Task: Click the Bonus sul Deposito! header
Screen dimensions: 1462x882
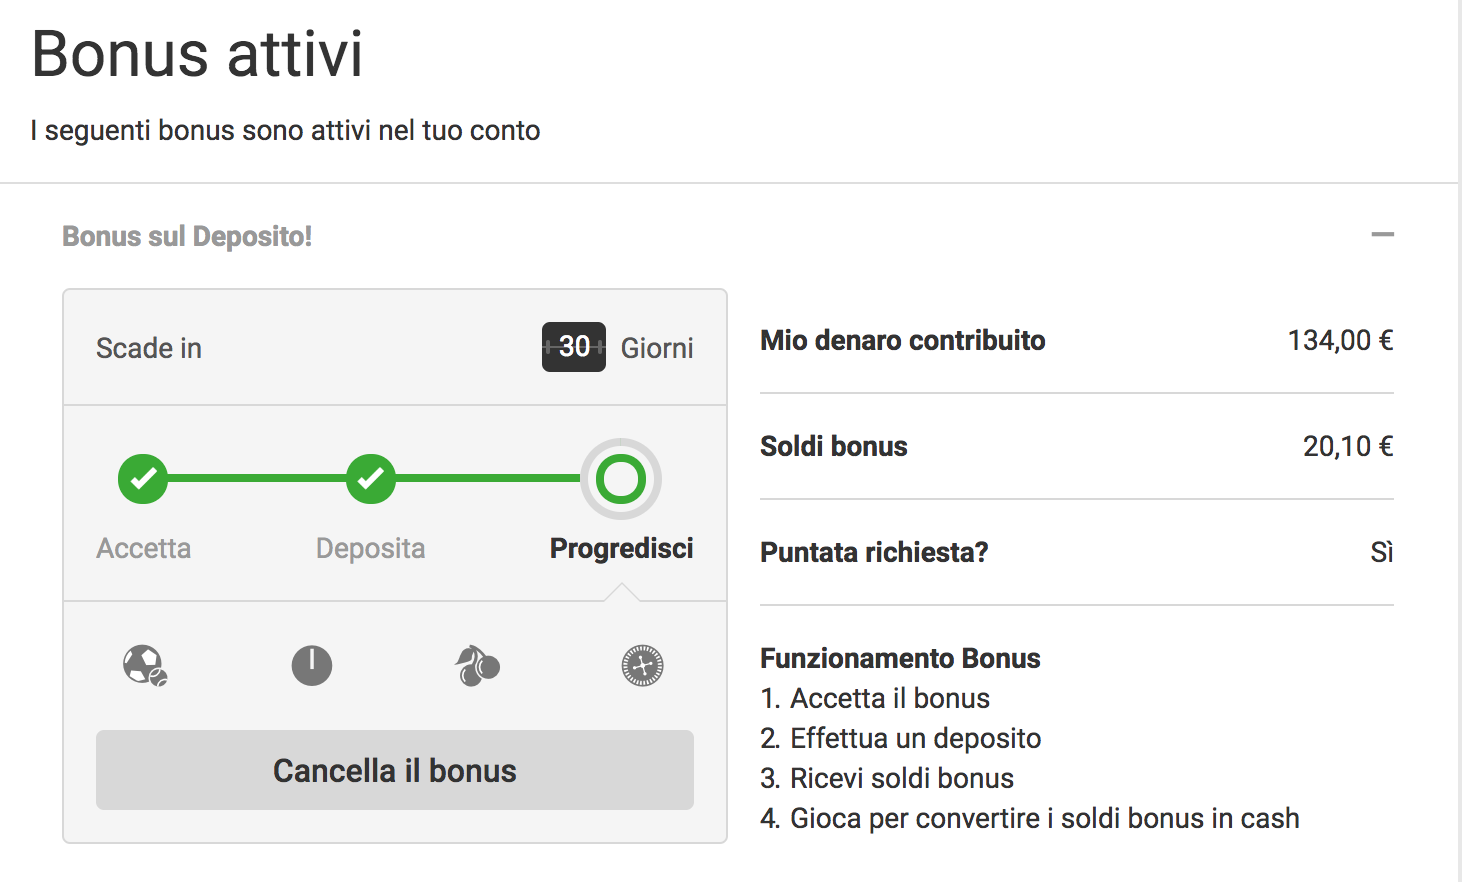Action: [x=187, y=237]
